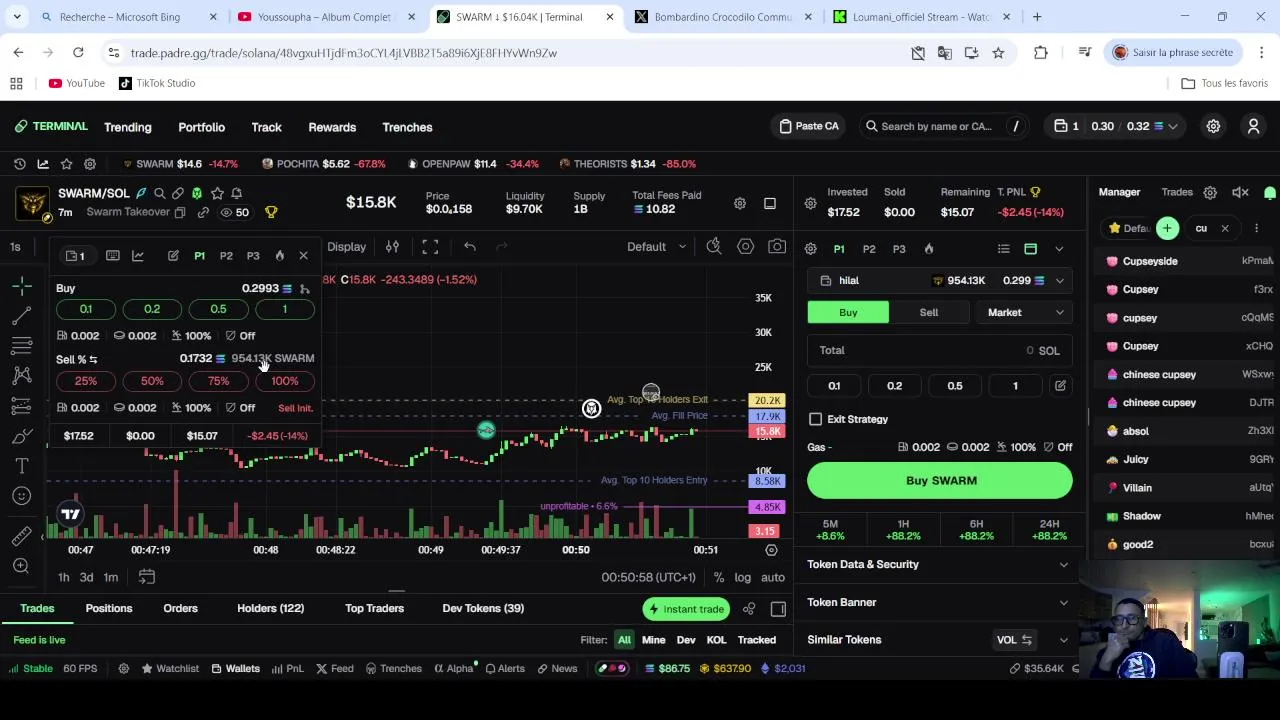This screenshot has height=720, width=1280.
Task: Open Dev Tokens (39) tab
Action: coord(483,608)
